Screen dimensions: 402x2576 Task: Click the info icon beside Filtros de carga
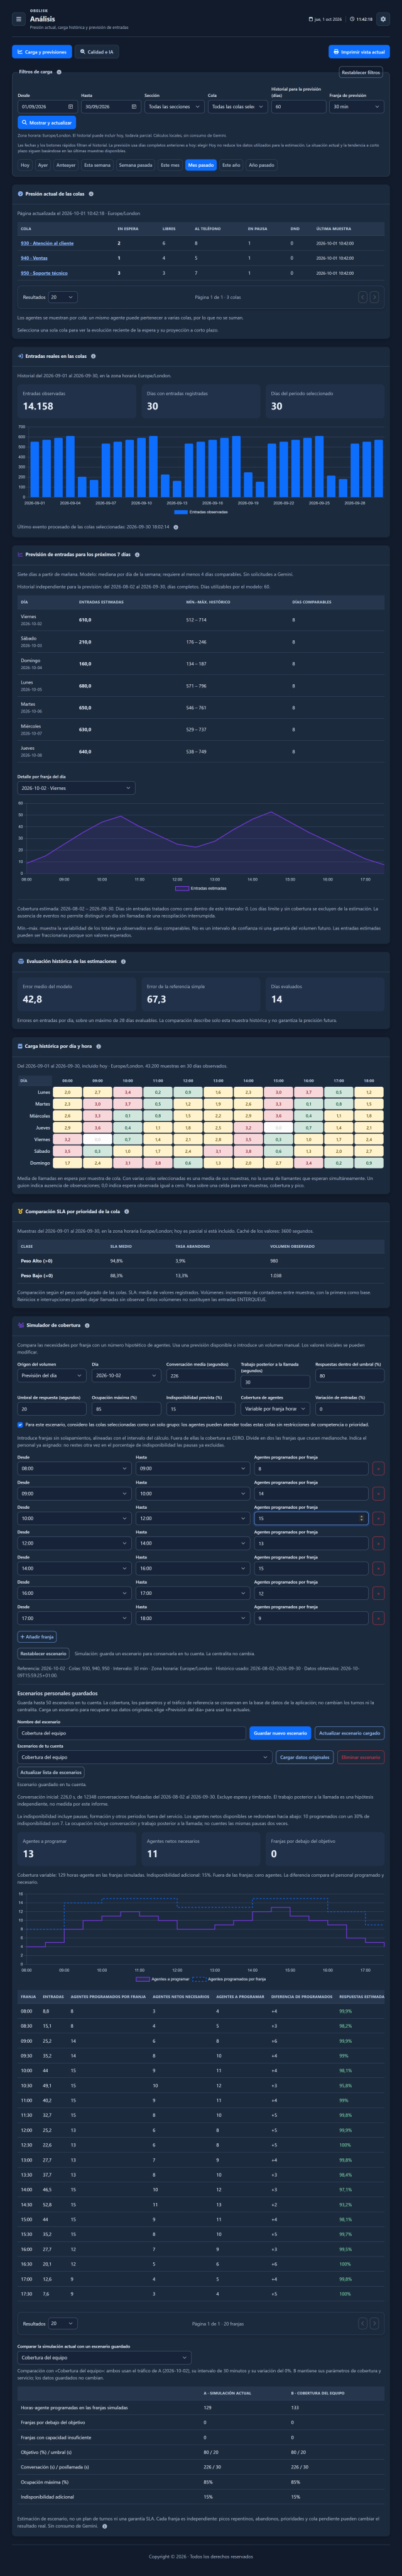[59, 72]
